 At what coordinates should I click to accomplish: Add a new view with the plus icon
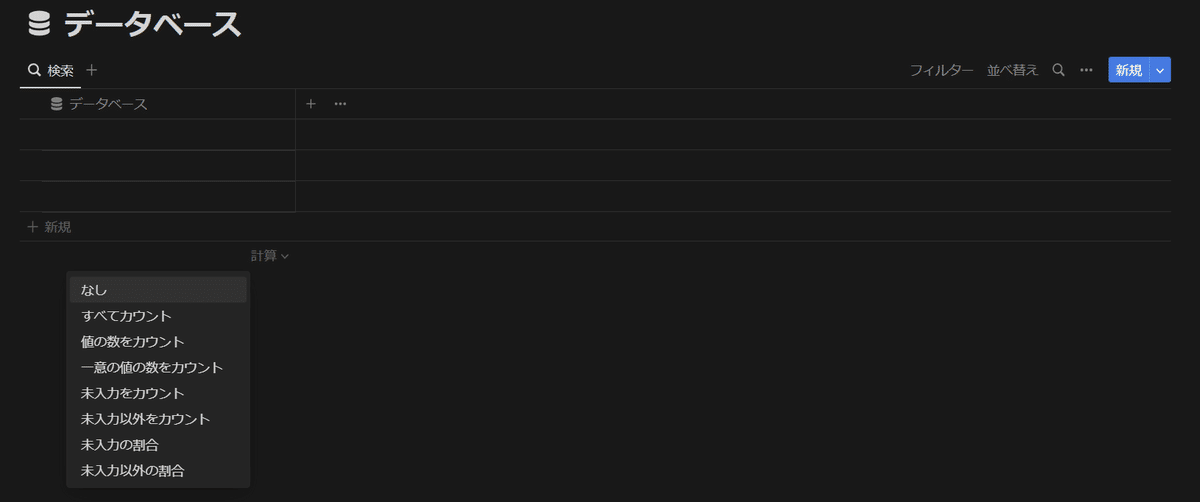(x=92, y=70)
